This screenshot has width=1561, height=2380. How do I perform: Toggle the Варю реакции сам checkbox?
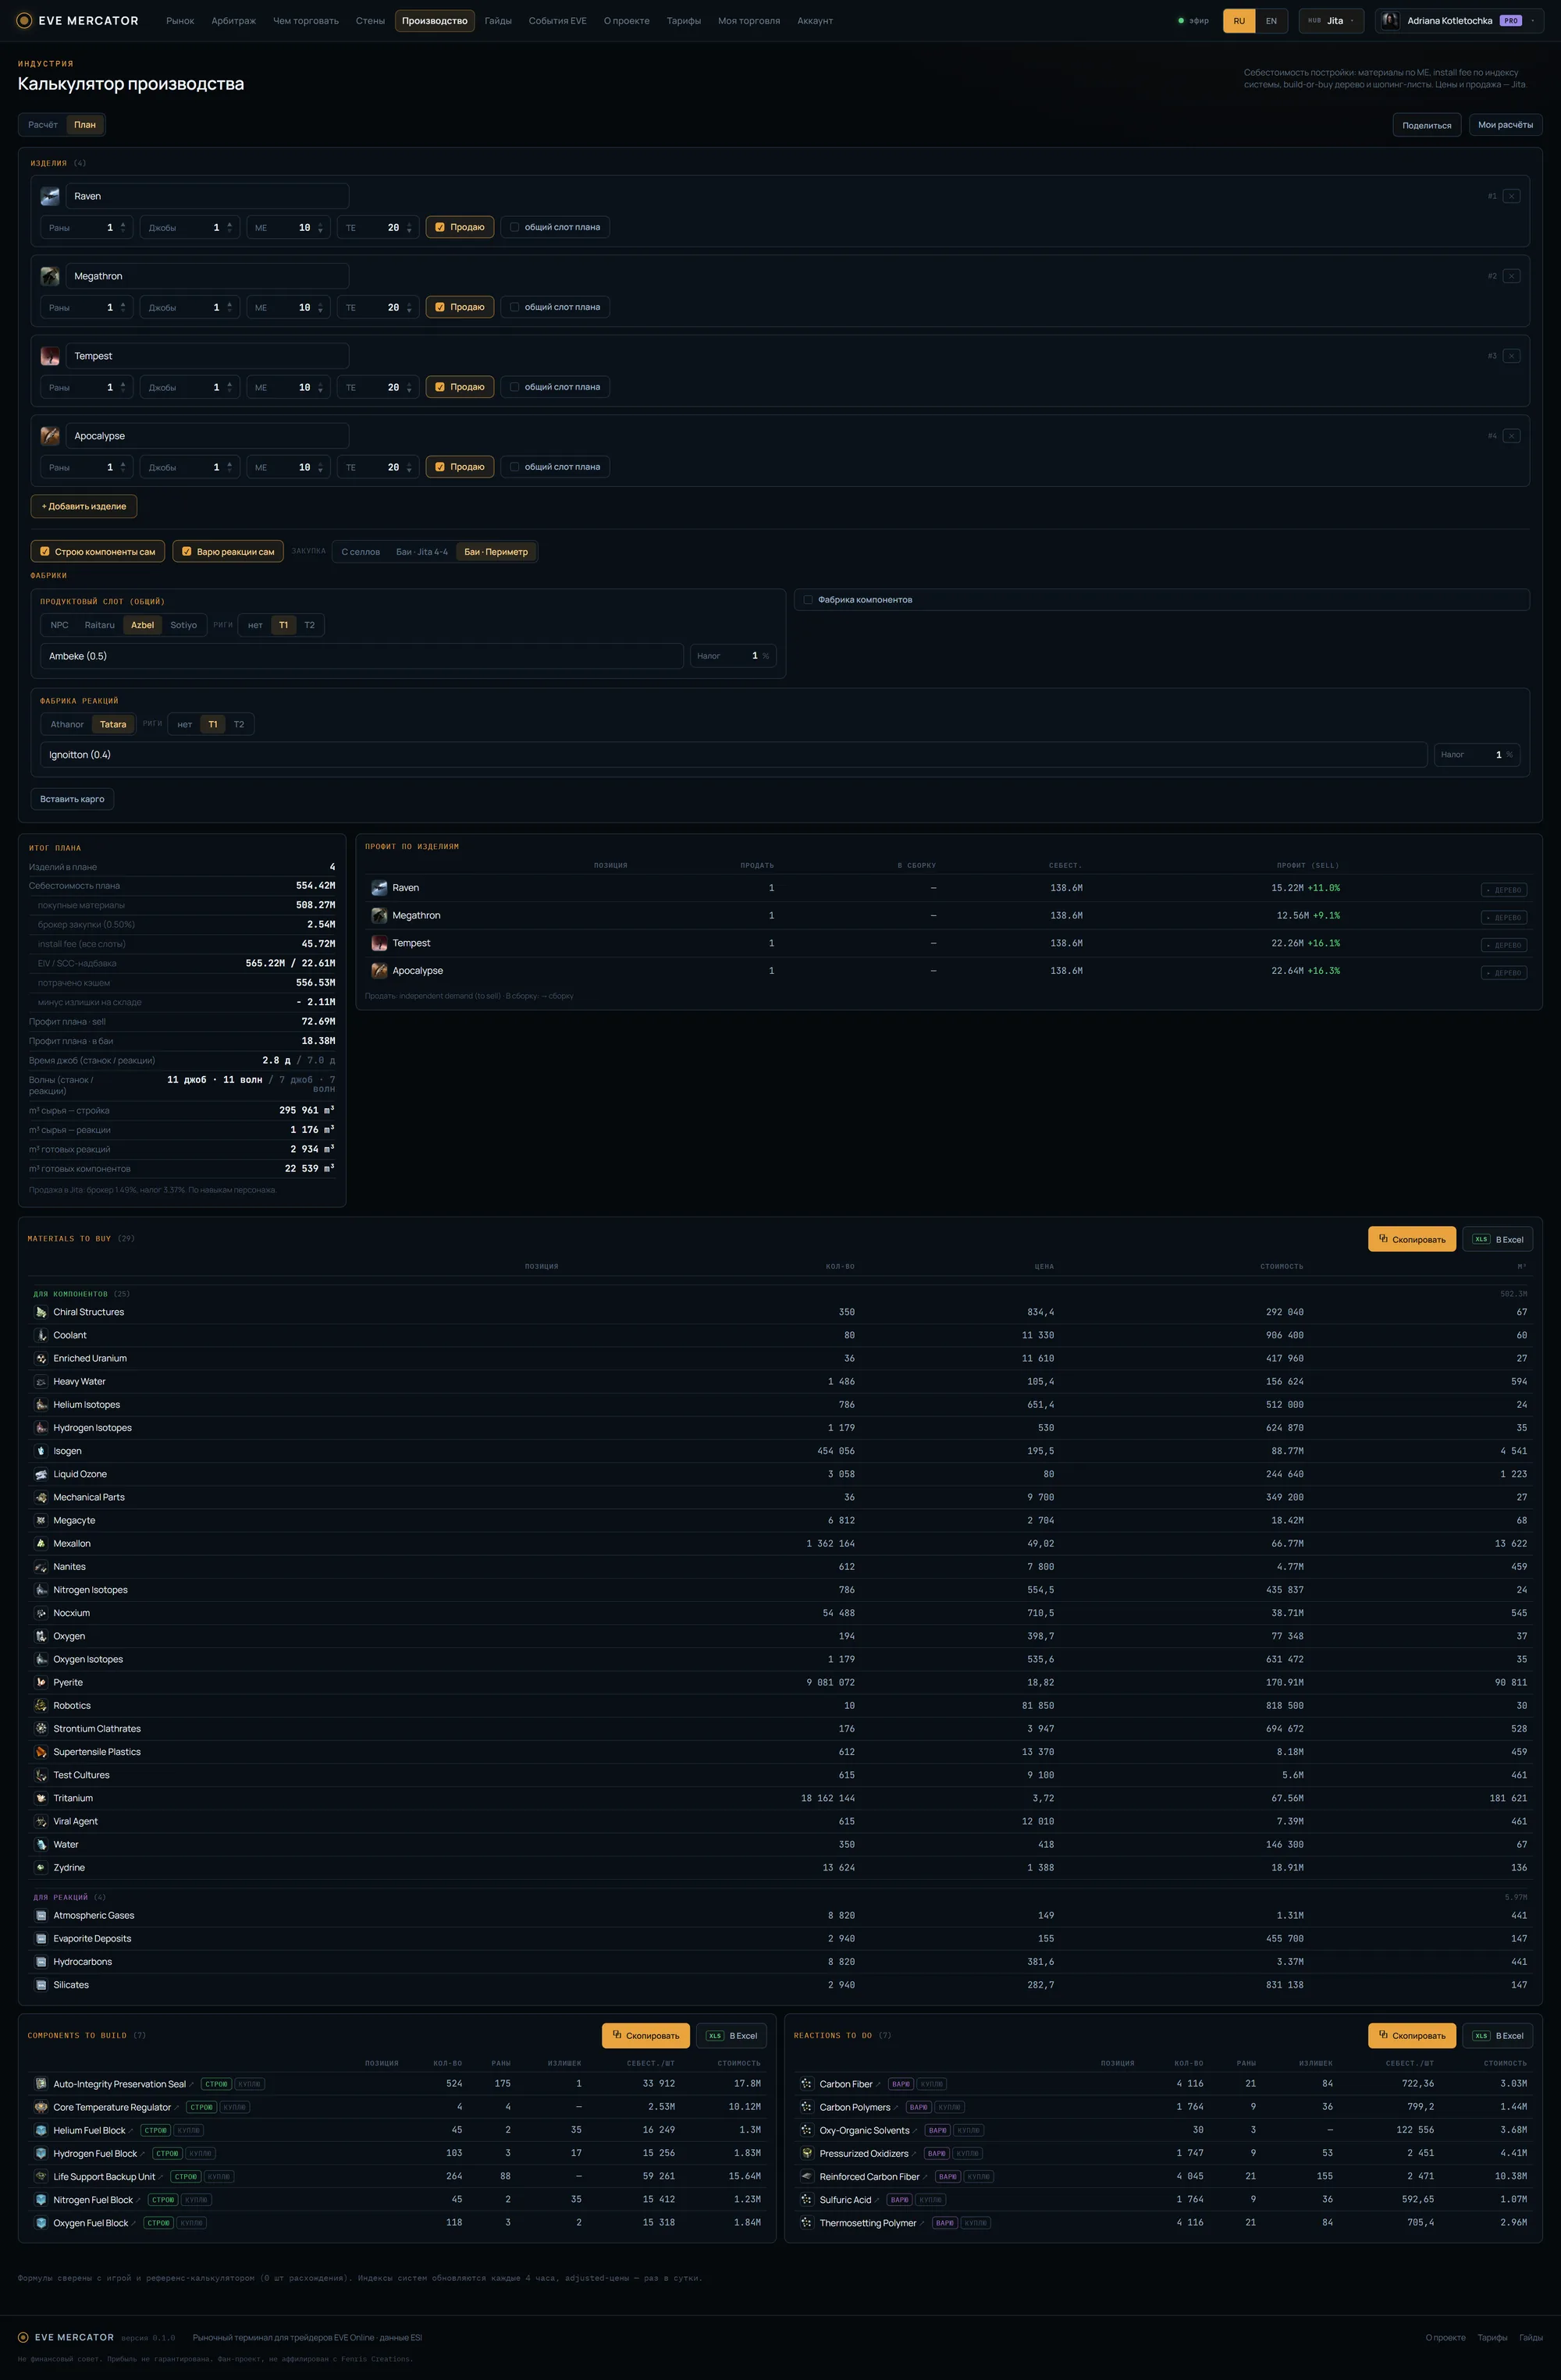point(186,552)
